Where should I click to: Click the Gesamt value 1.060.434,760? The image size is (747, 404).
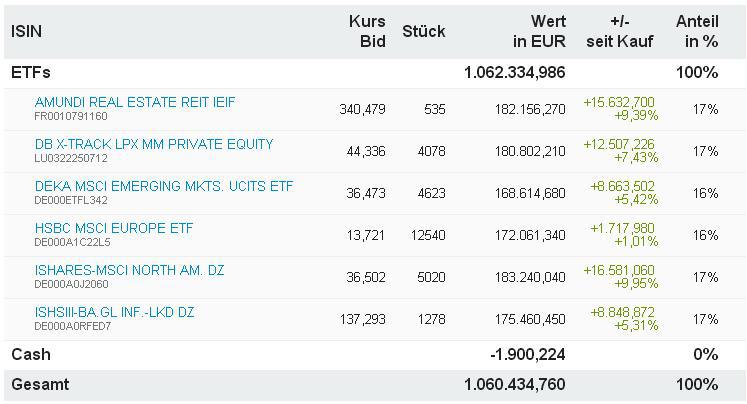tap(514, 383)
